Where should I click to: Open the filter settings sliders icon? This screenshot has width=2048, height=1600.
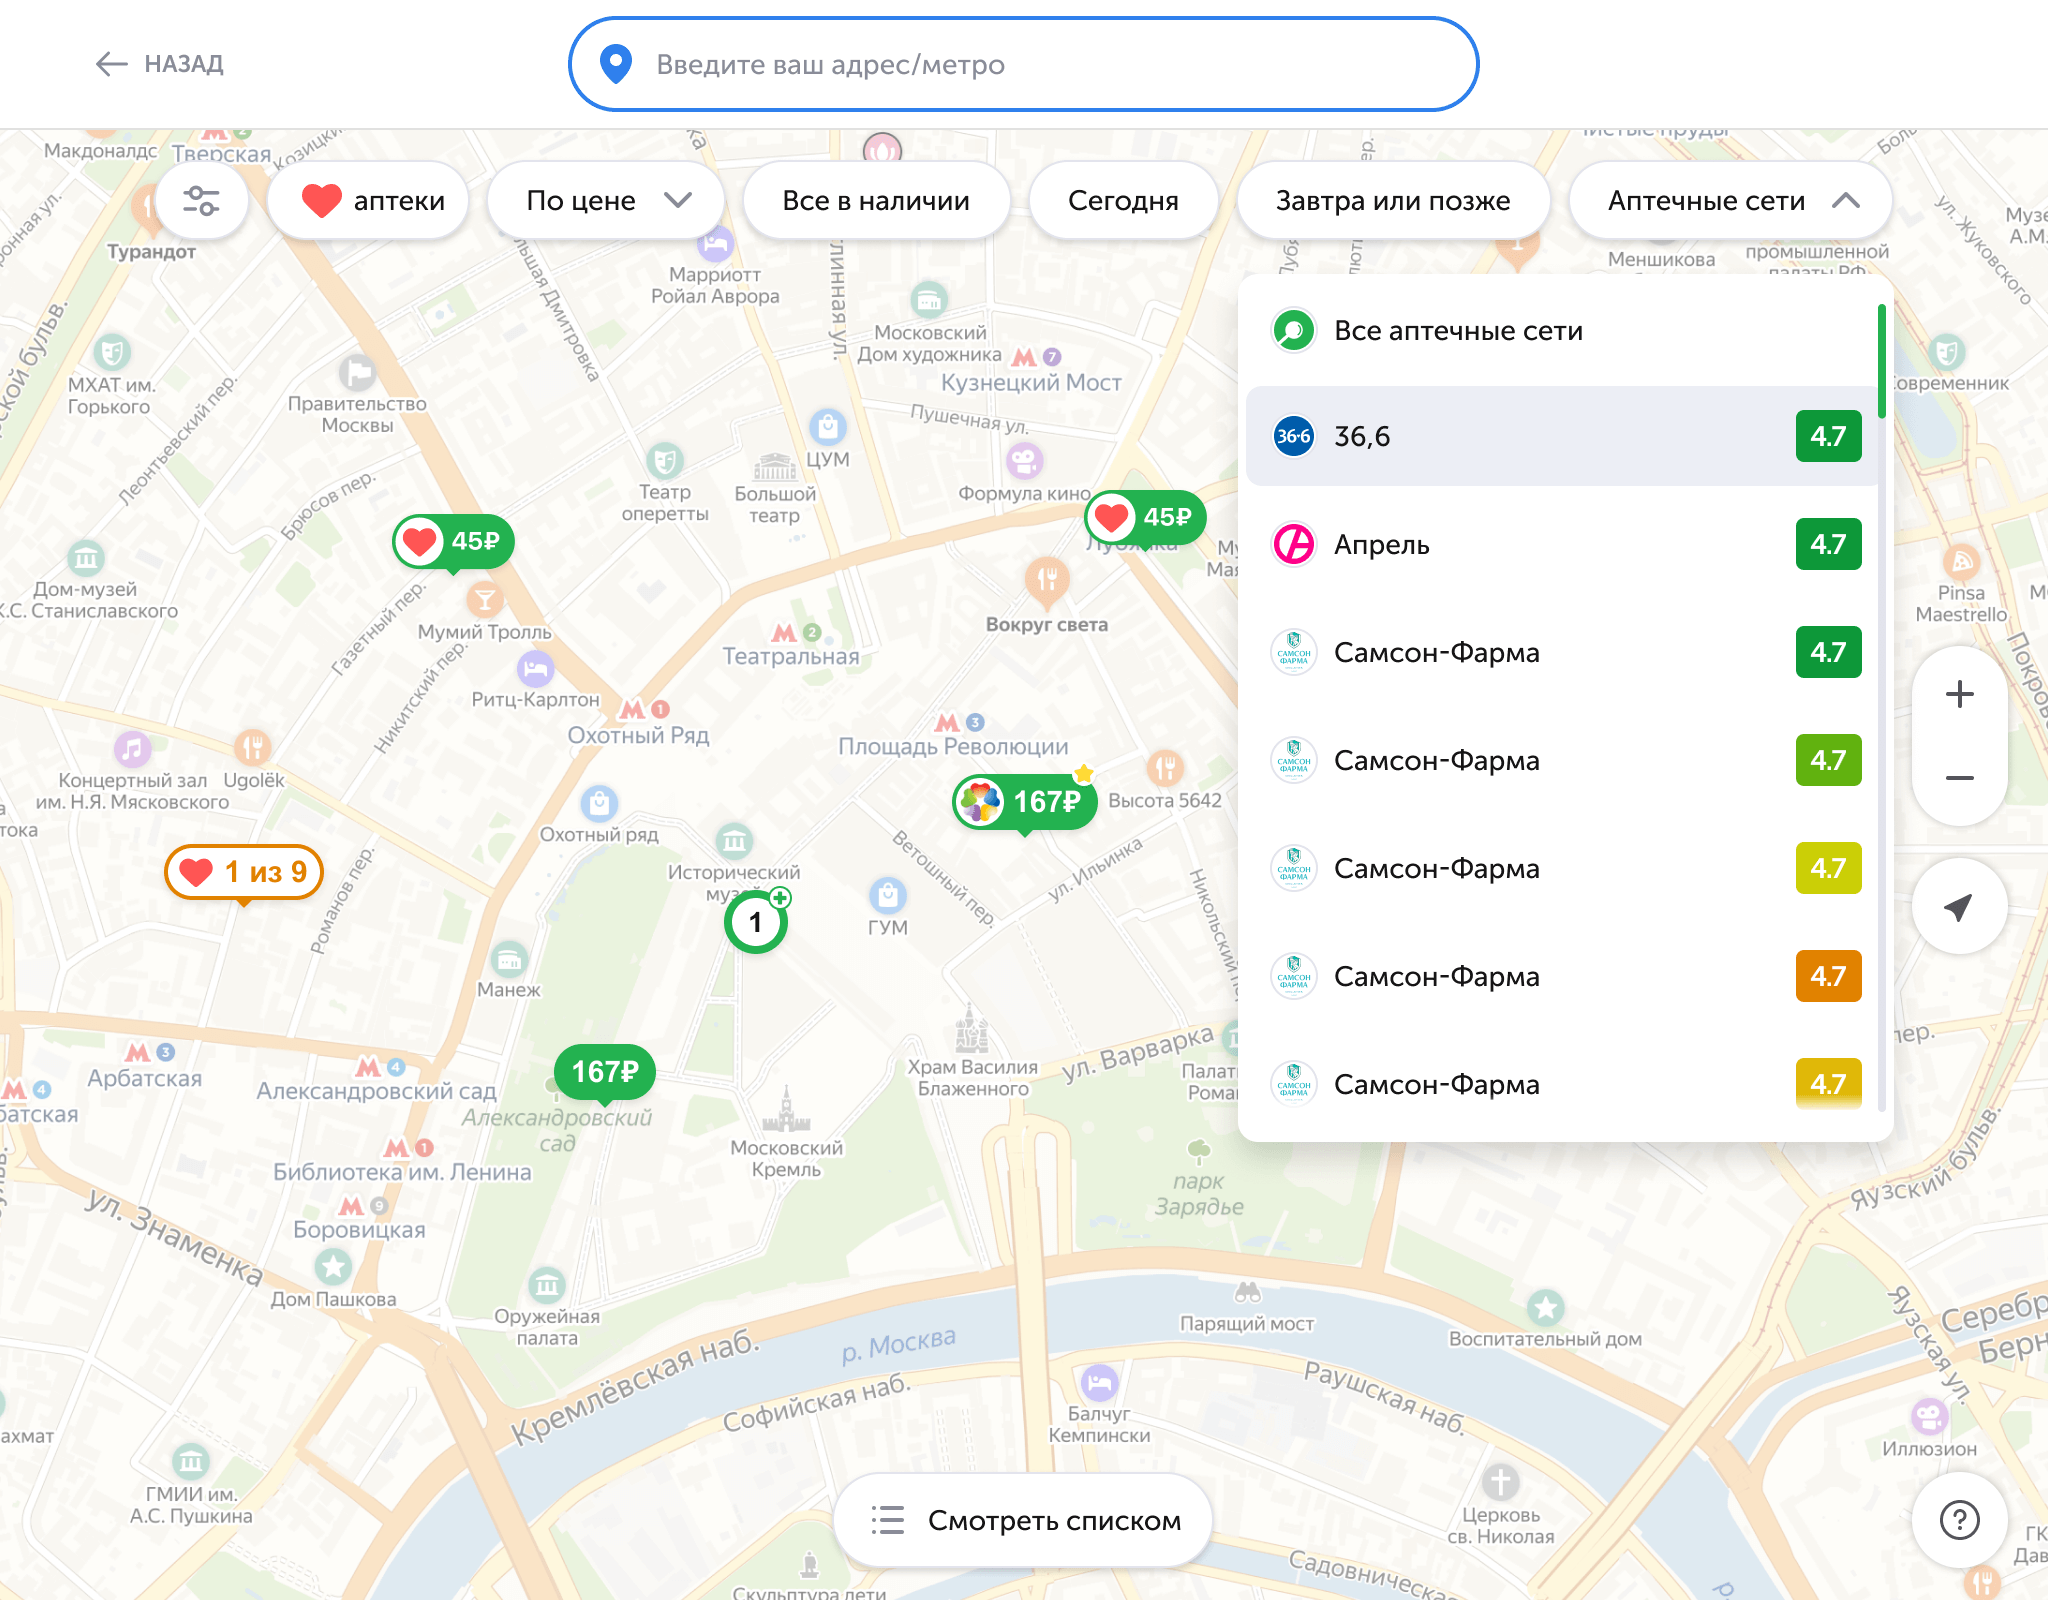(x=201, y=201)
